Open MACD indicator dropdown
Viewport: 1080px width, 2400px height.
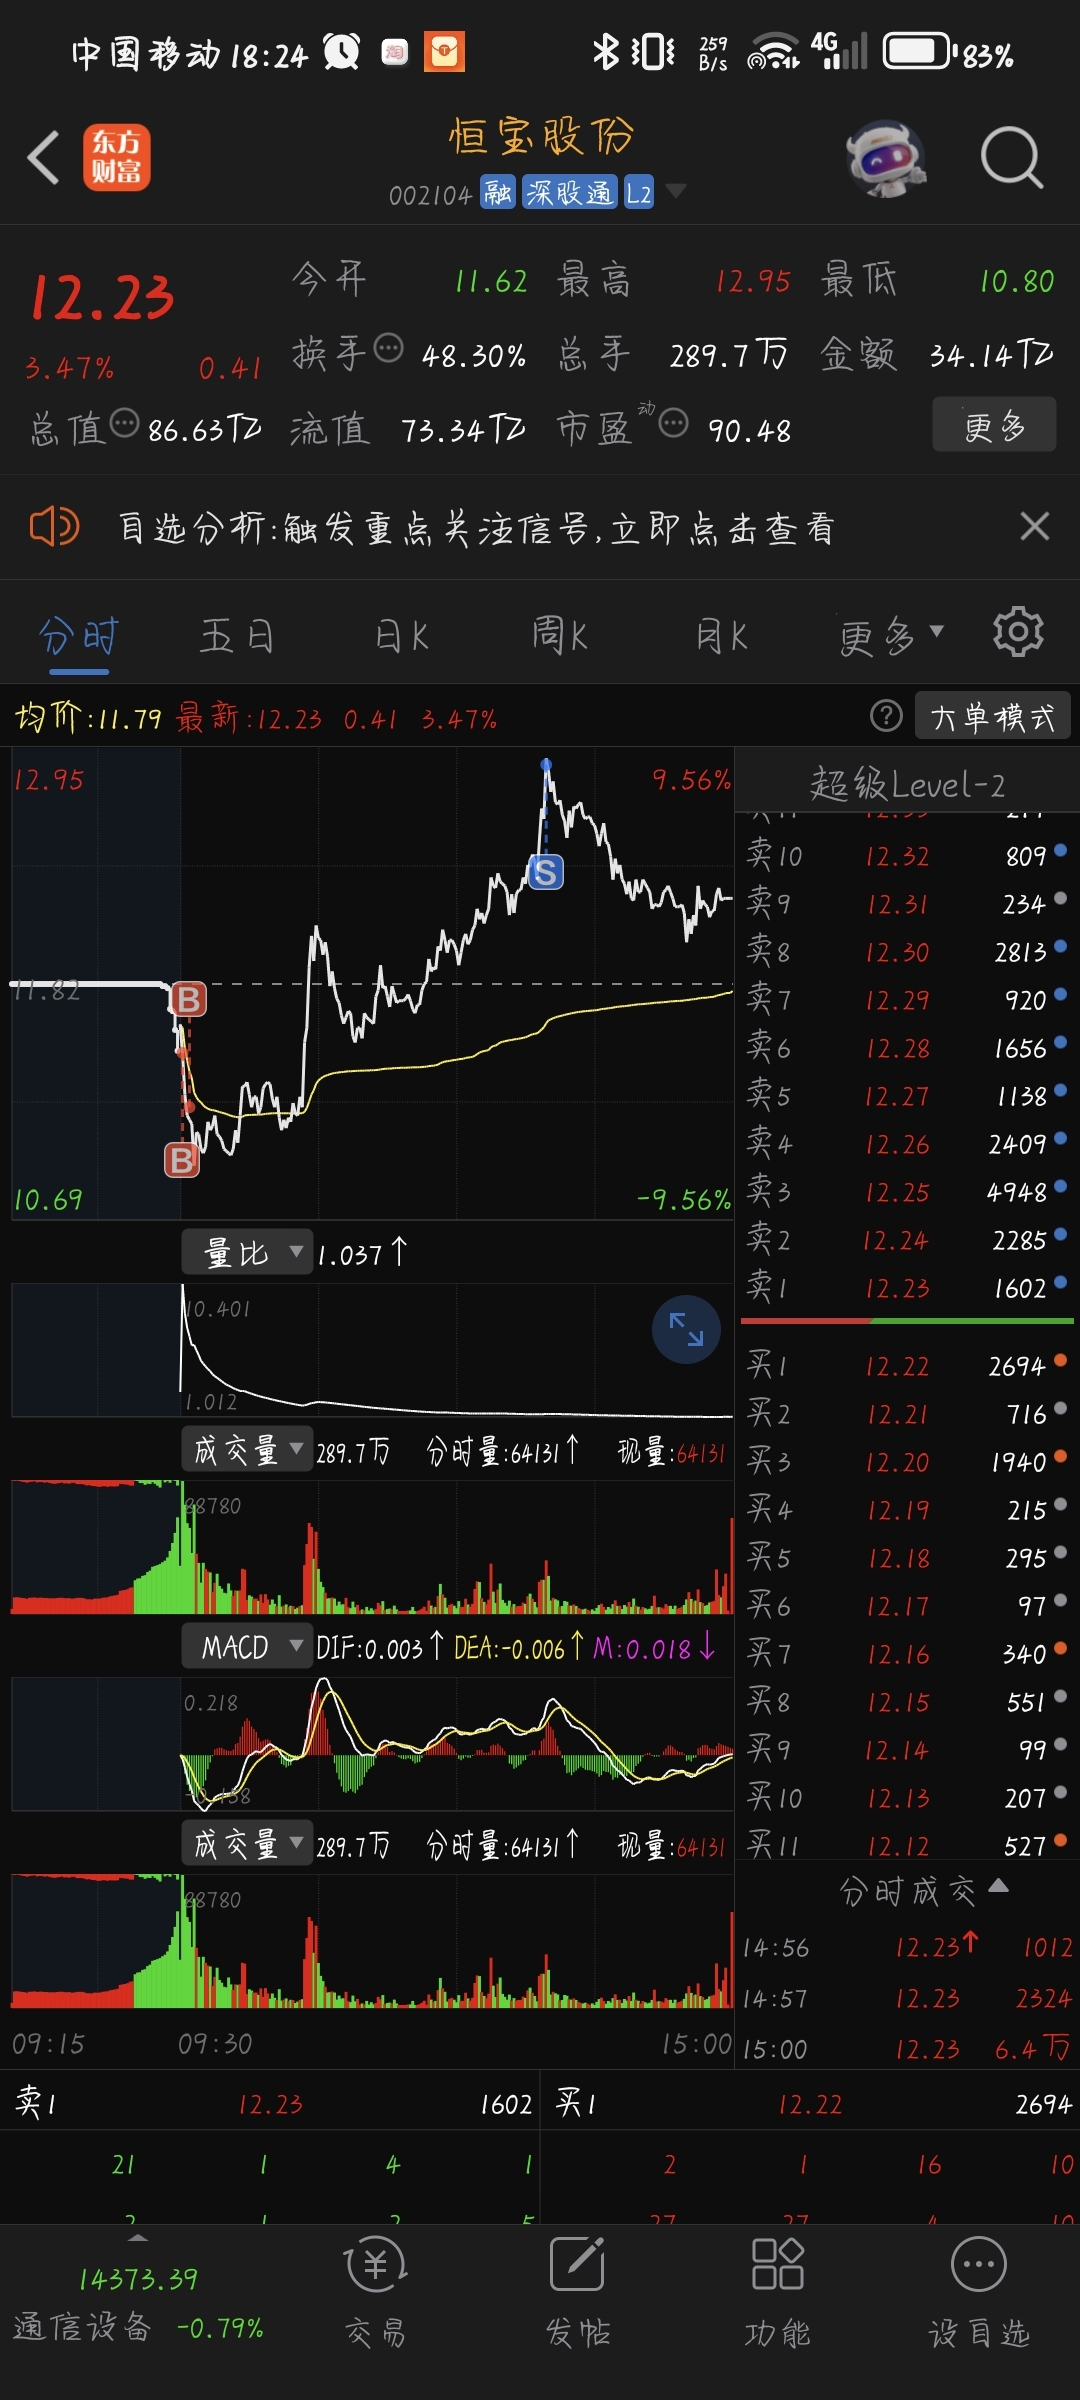(247, 1646)
